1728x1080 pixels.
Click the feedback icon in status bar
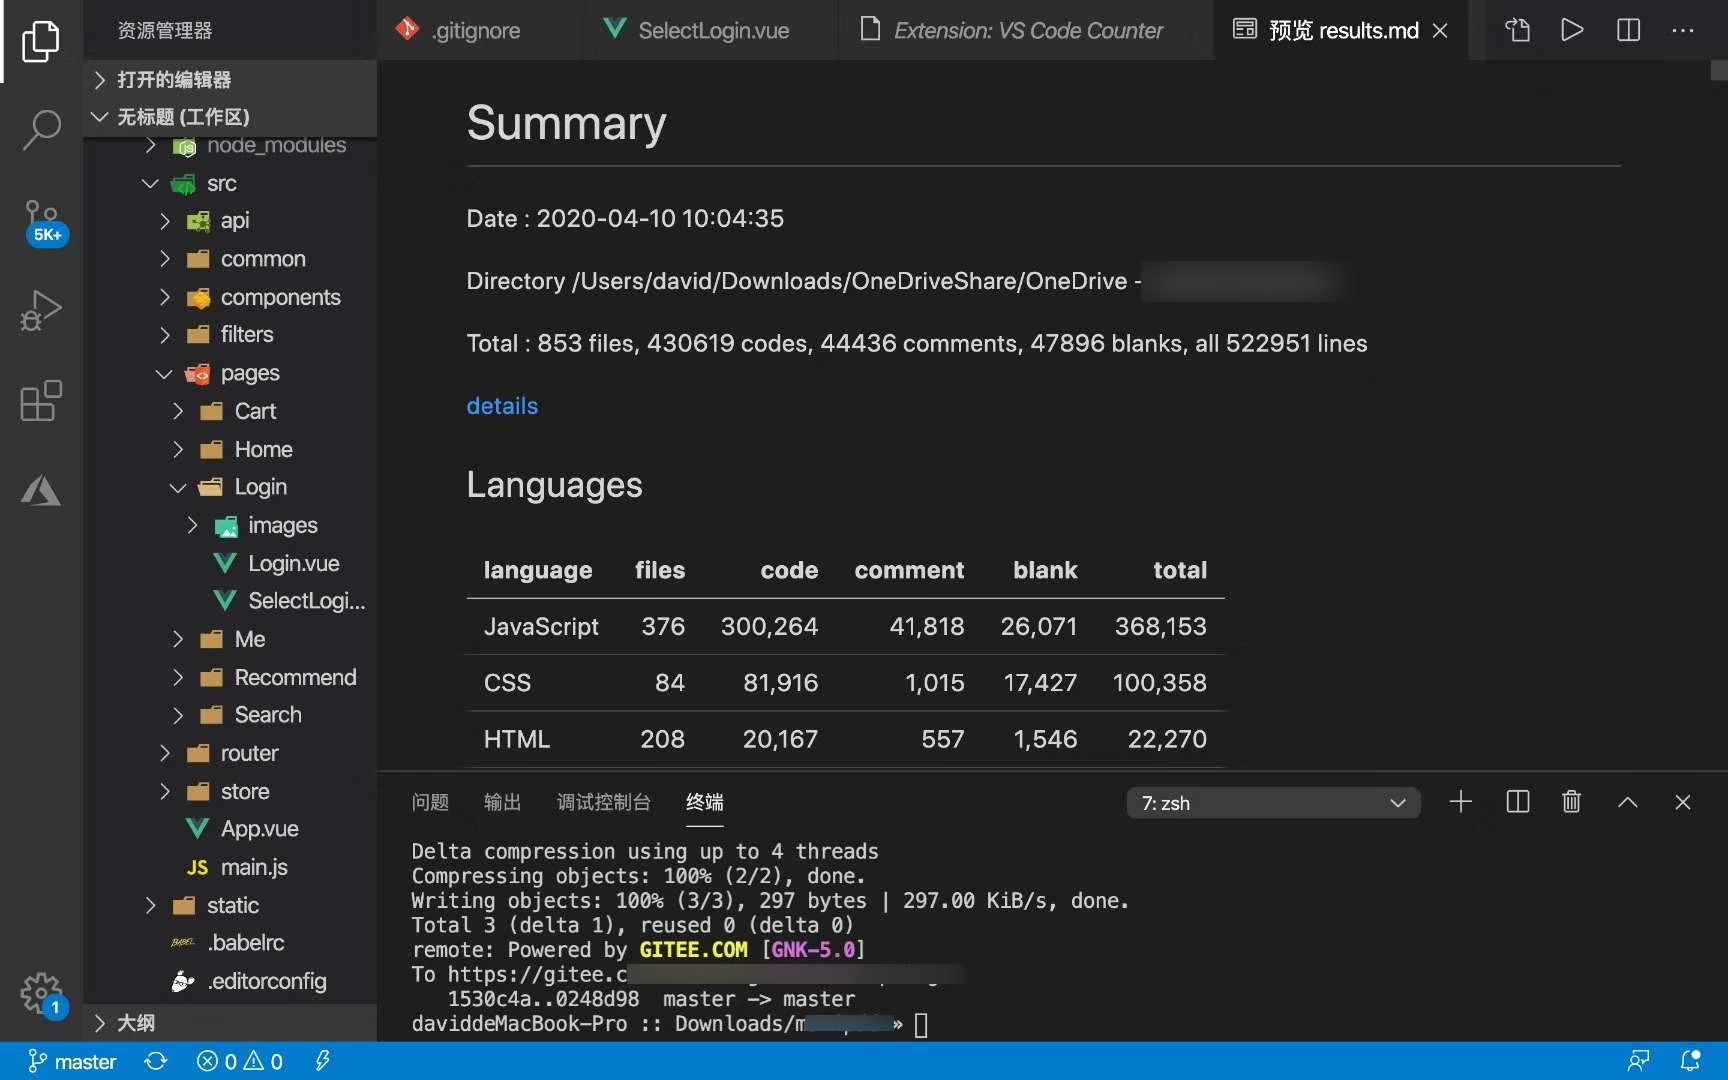[1638, 1061]
